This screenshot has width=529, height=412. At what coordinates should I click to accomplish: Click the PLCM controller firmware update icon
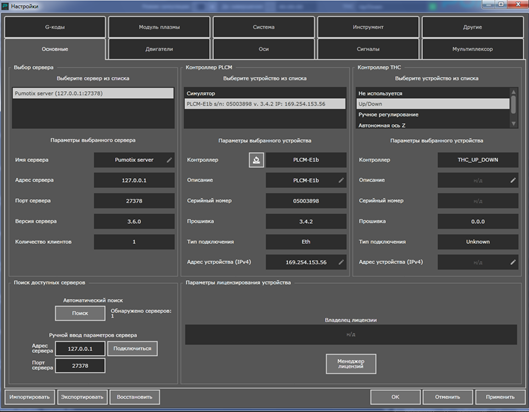pos(256,160)
